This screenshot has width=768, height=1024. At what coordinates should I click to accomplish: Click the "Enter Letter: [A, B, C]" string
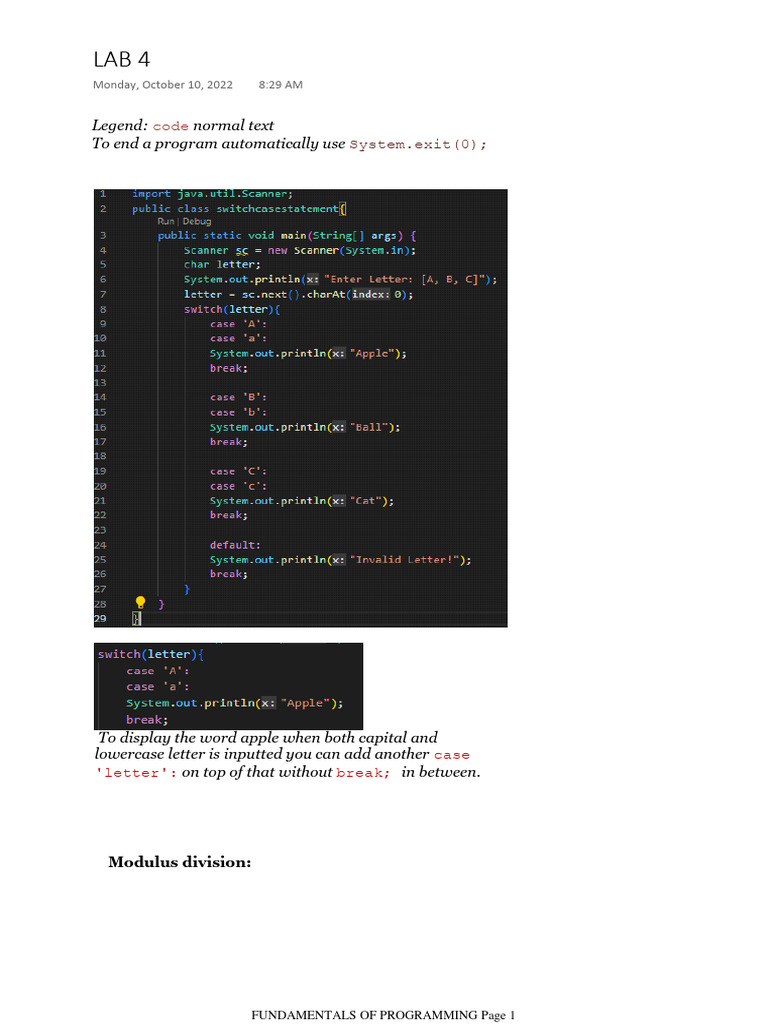click(405, 280)
